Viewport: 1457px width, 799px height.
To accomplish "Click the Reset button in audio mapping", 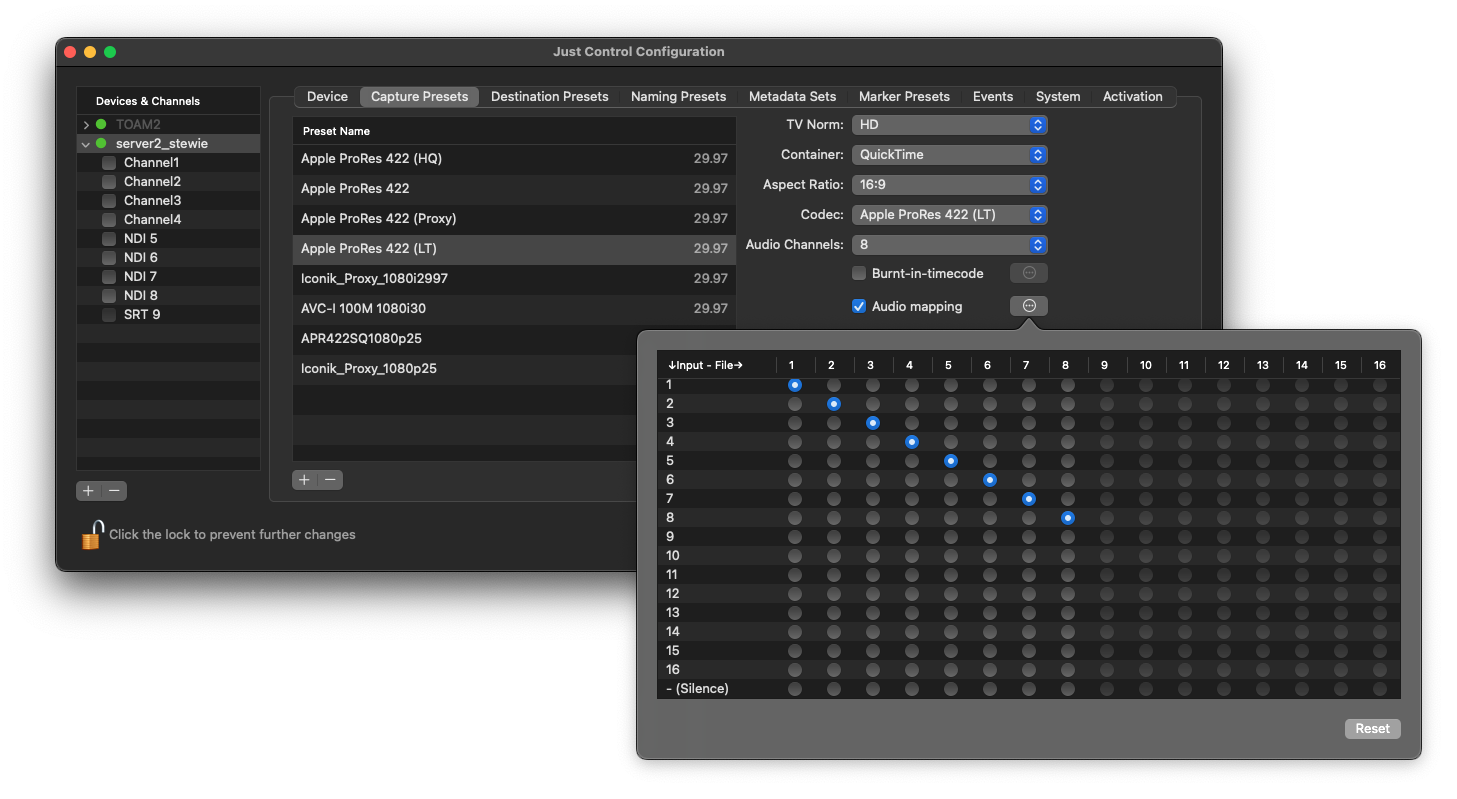I will pos(1372,729).
